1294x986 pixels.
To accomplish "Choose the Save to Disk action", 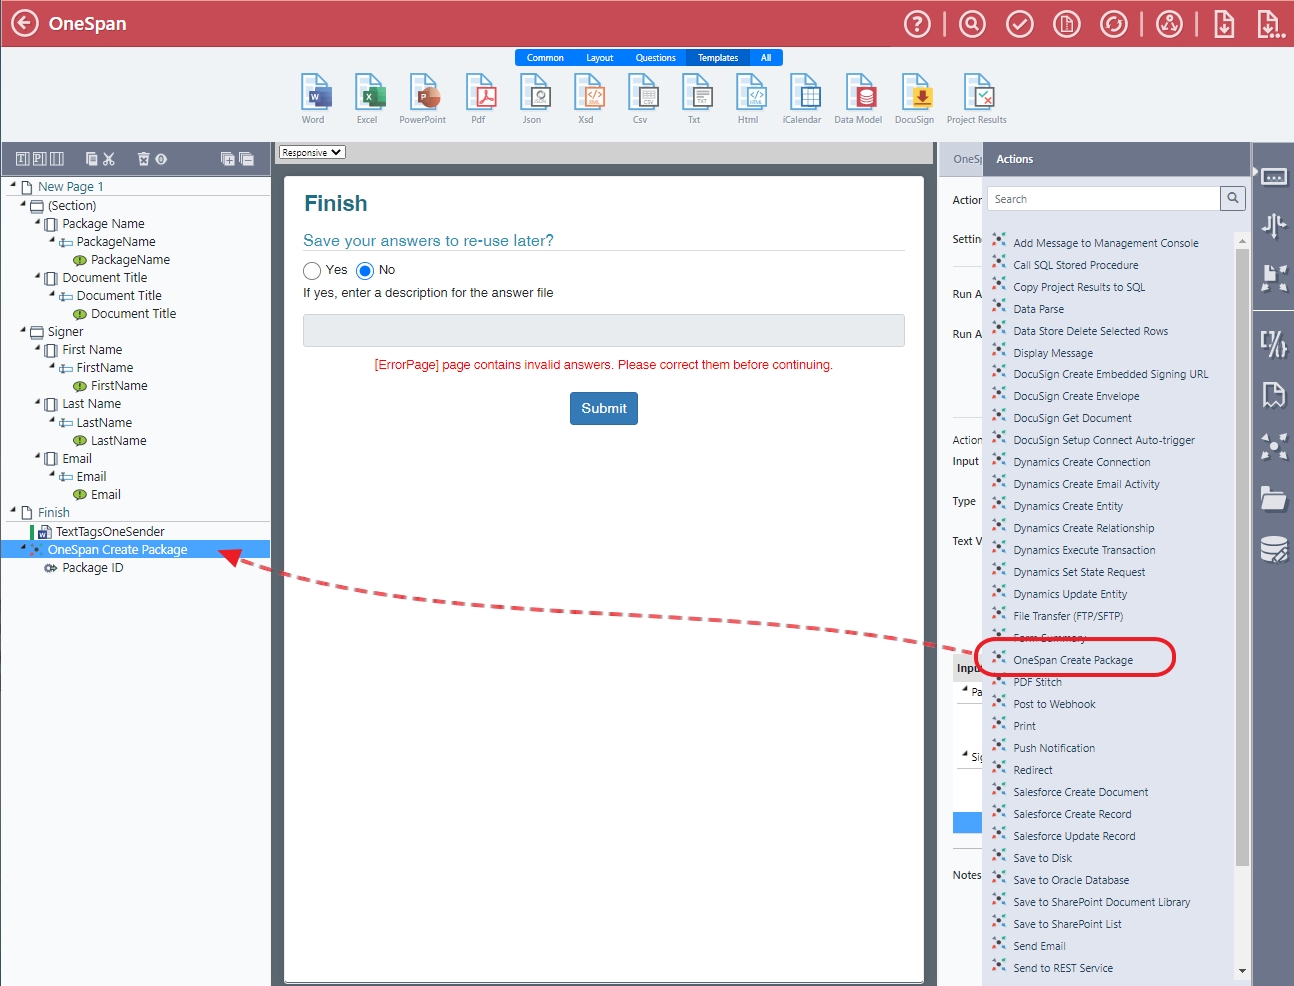I will point(1042,858).
